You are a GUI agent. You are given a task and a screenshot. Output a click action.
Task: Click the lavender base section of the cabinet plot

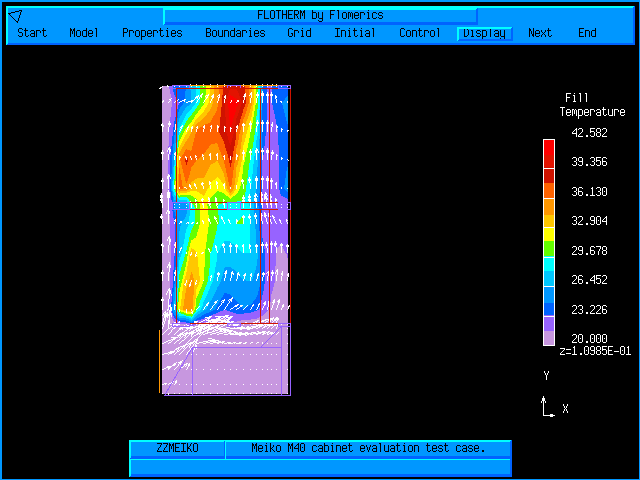coord(227,360)
